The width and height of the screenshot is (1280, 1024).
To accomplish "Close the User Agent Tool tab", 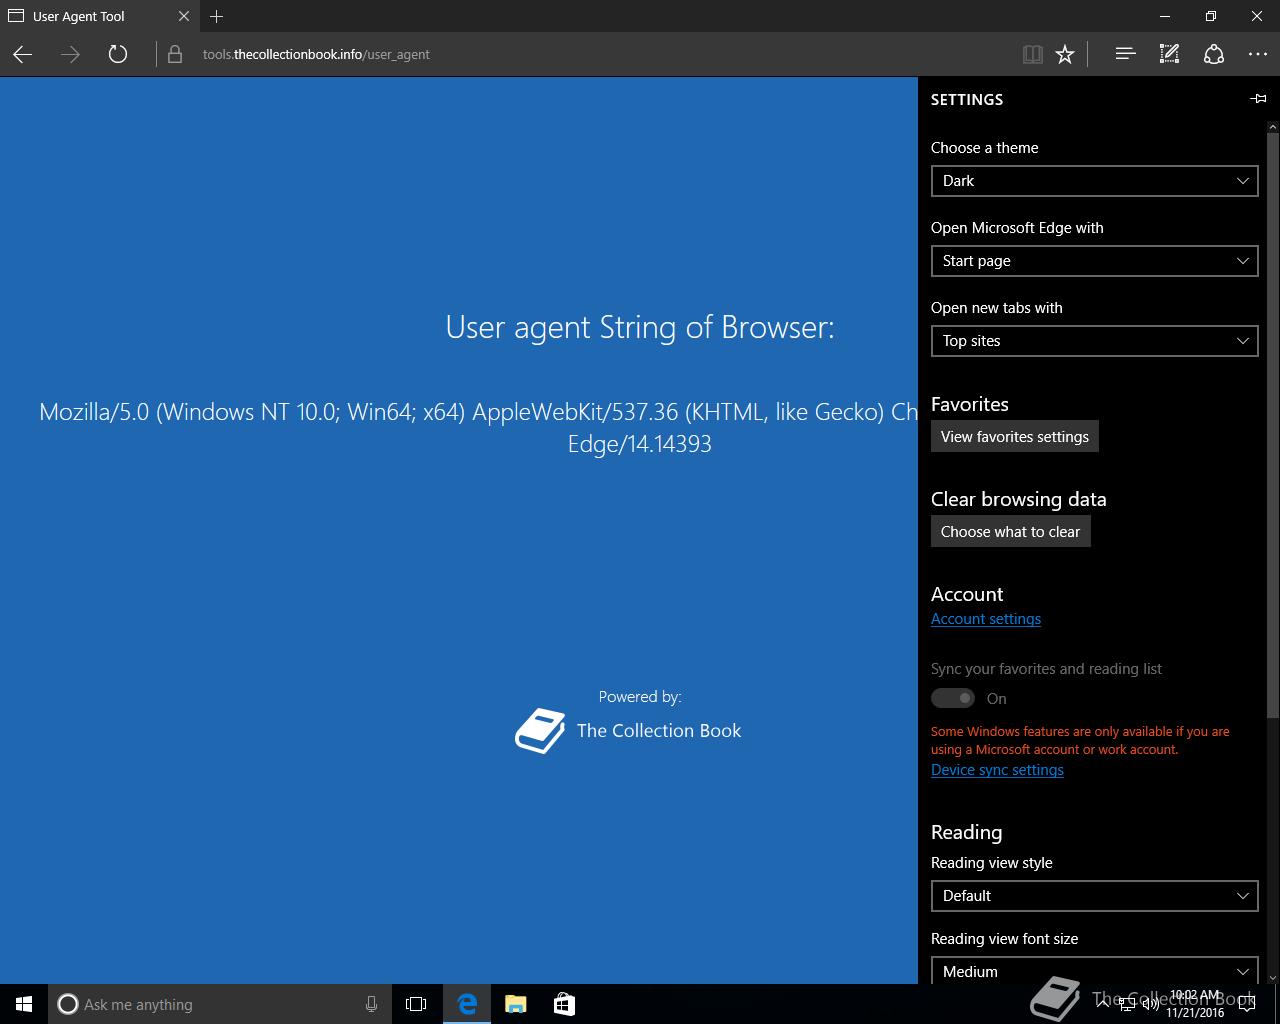I will tap(184, 16).
